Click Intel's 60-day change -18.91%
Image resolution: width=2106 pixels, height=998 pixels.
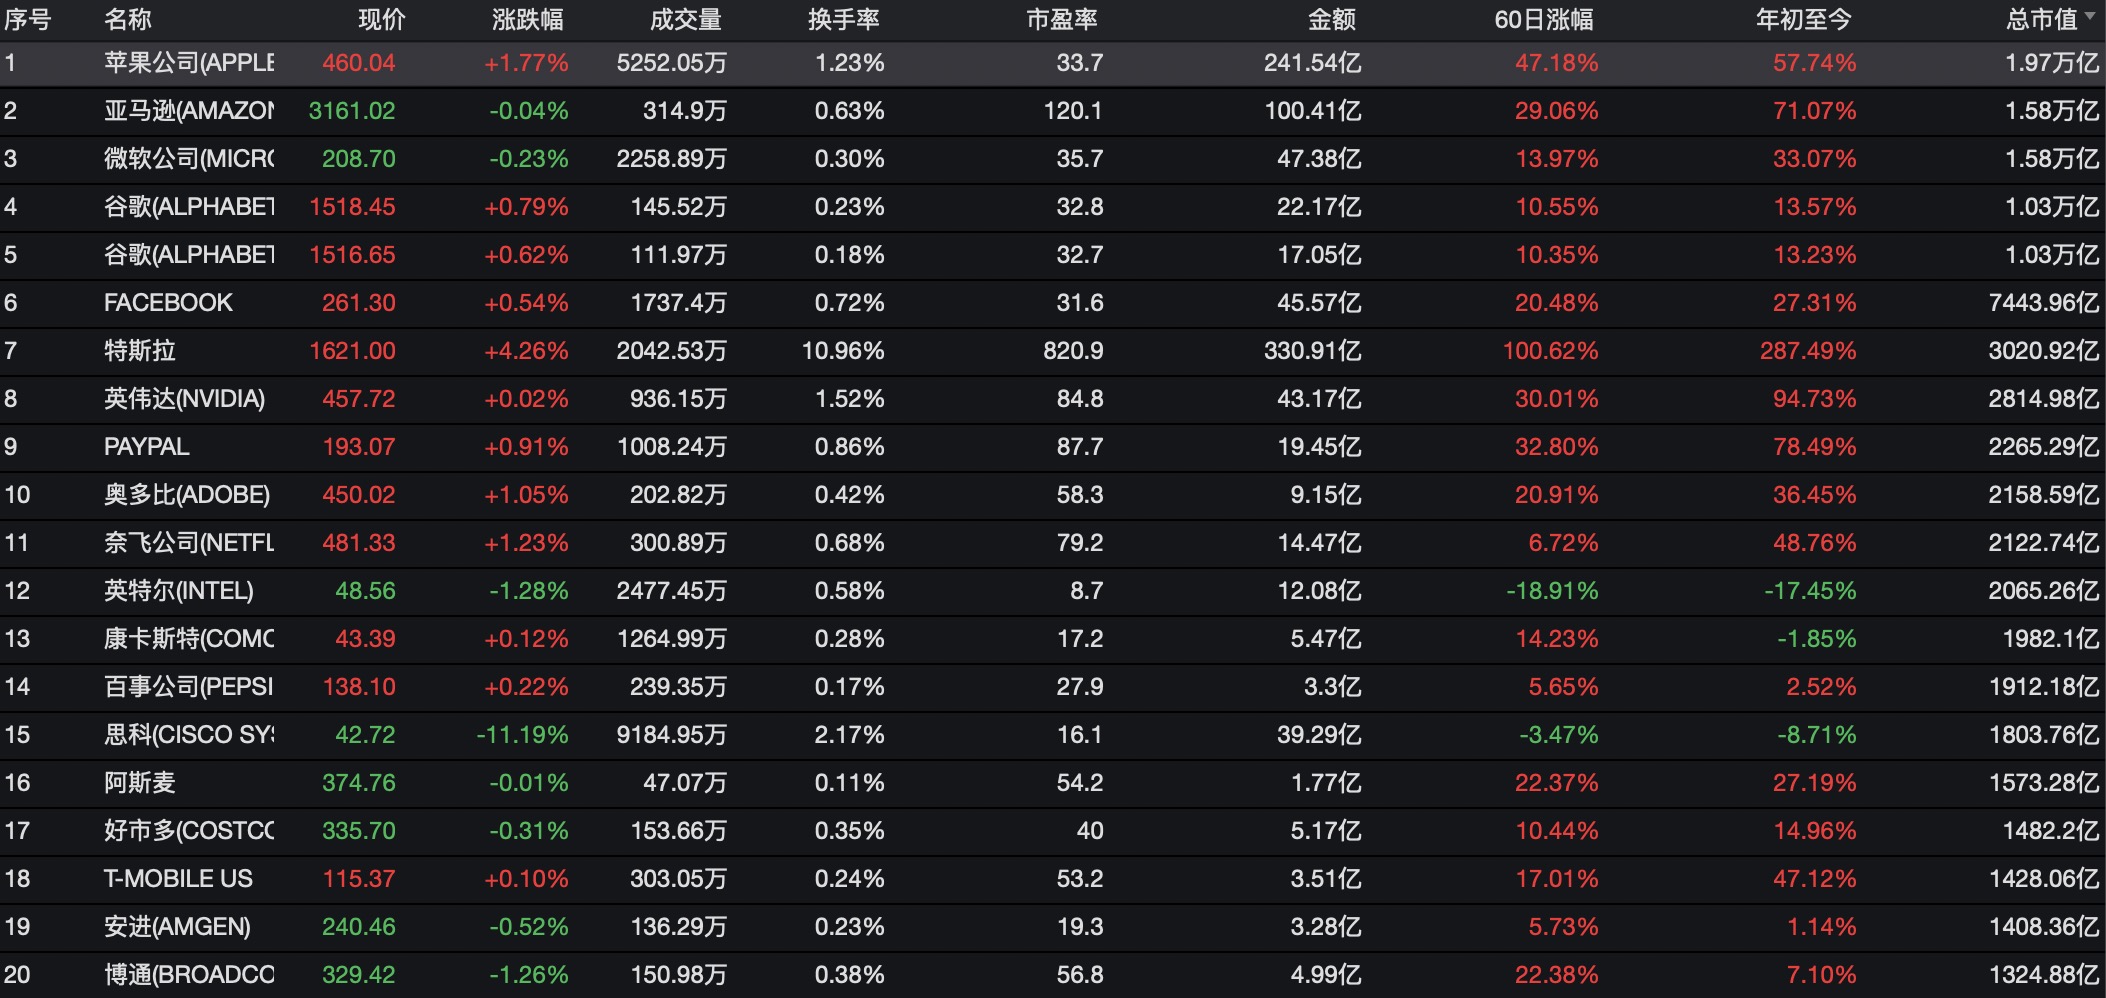coord(1553,591)
